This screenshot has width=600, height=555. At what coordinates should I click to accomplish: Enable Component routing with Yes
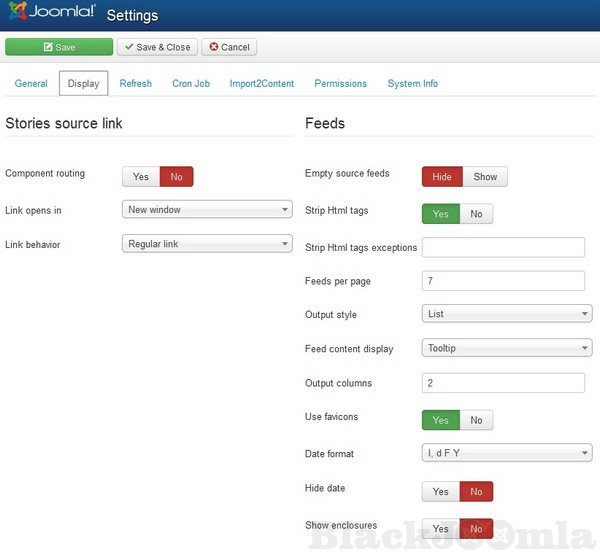[x=141, y=177]
